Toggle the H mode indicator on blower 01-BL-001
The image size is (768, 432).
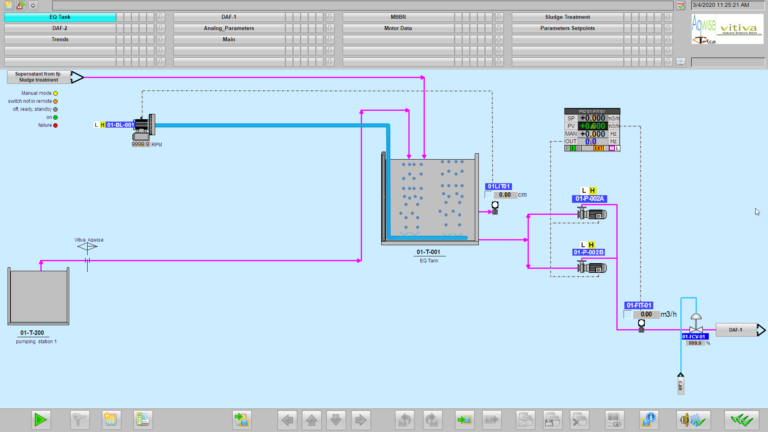[102, 125]
